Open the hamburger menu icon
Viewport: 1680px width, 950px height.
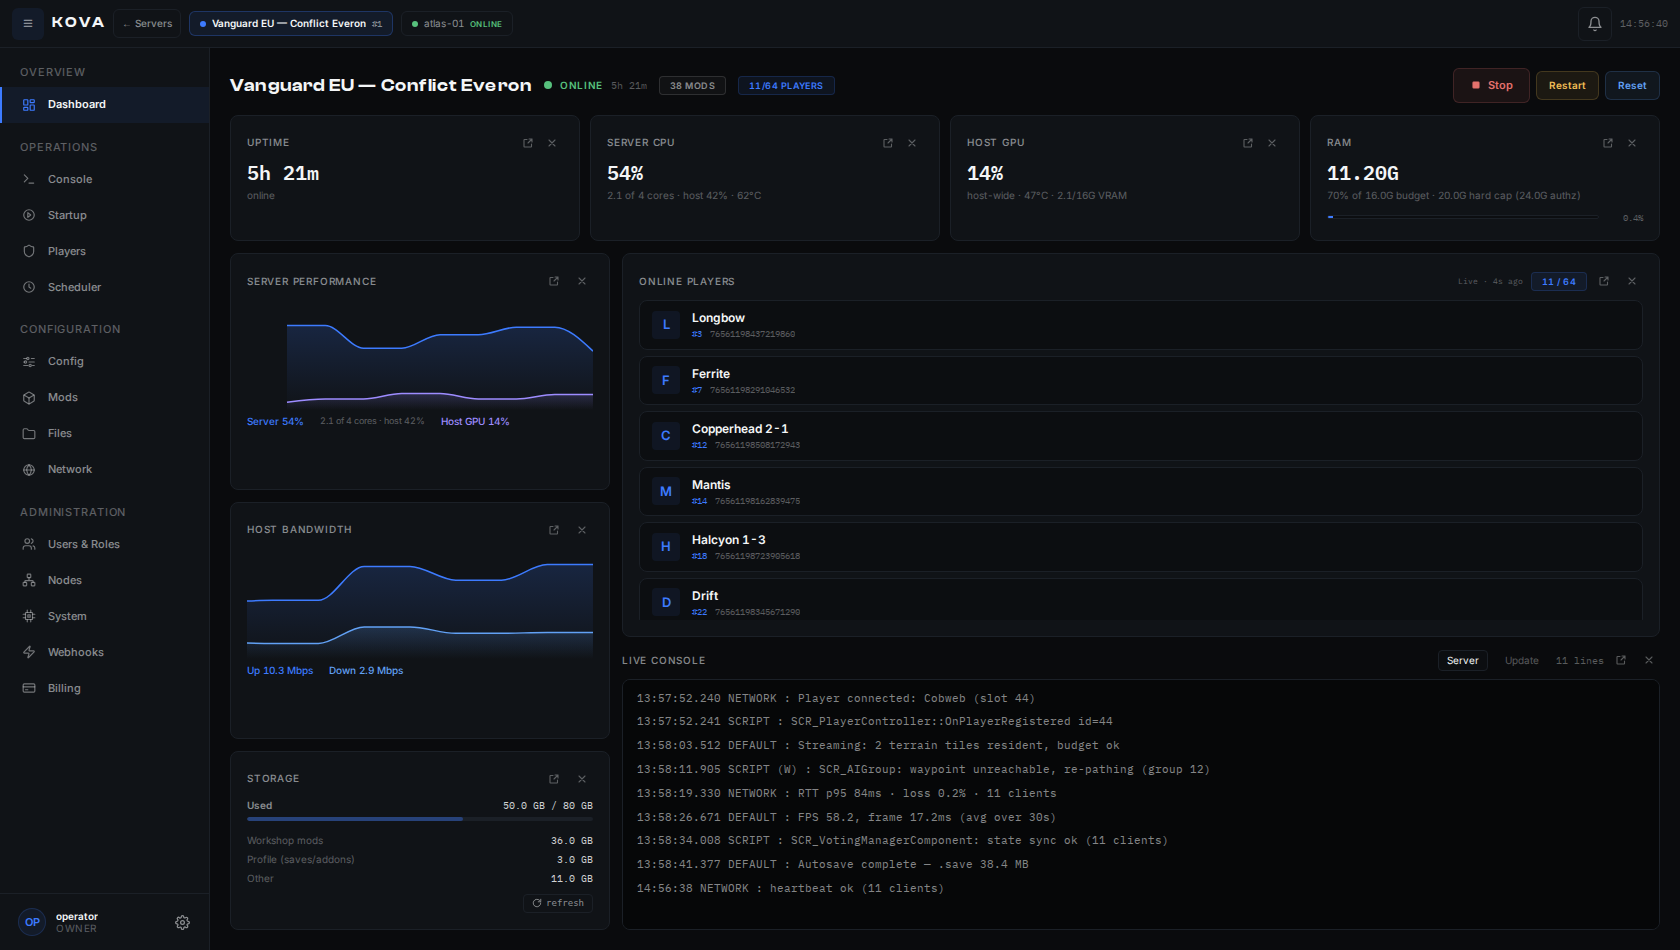(28, 23)
